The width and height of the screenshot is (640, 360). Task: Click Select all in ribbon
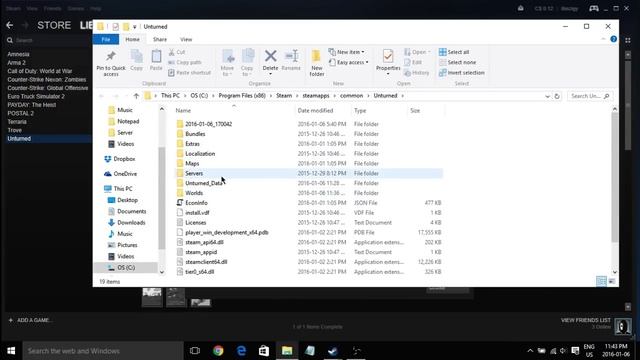click(454, 52)
